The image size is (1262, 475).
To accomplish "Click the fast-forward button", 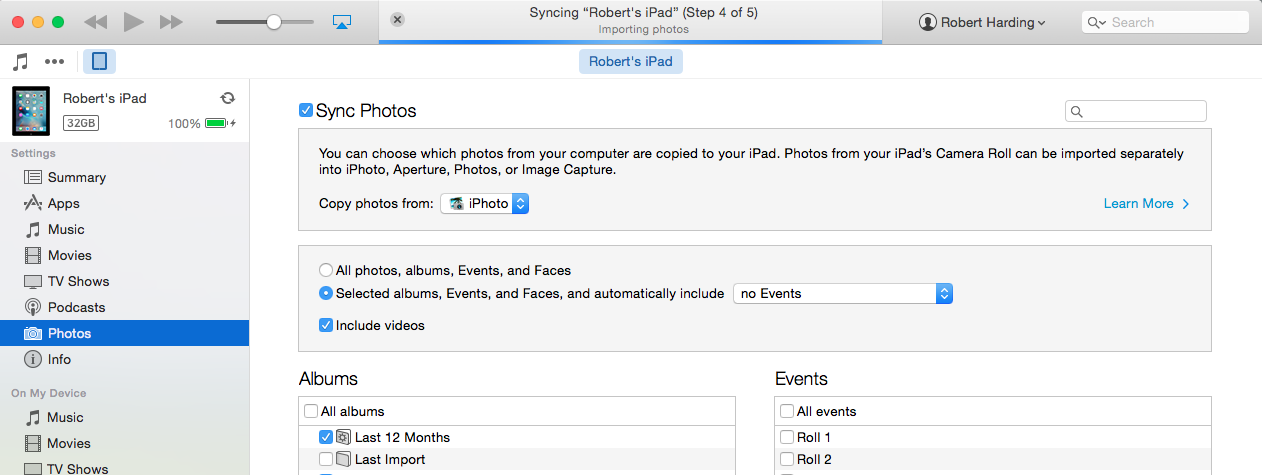I will pyautogui.click(x=171, y=21).
